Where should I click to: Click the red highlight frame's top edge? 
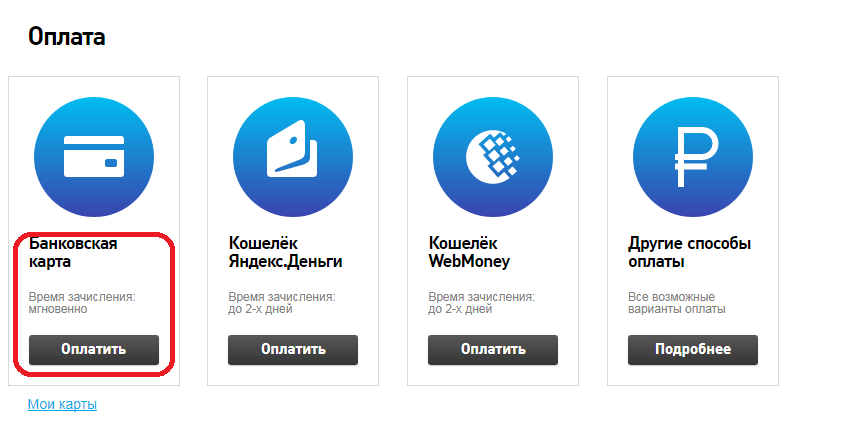point(92,235)
